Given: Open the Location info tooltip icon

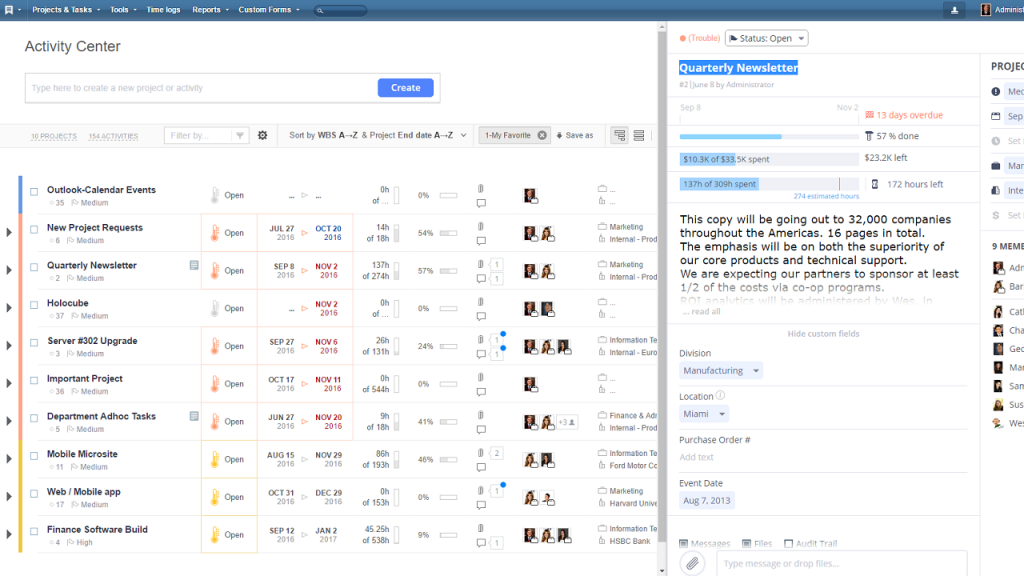Looking at the screenshot, I should point(721,396).
